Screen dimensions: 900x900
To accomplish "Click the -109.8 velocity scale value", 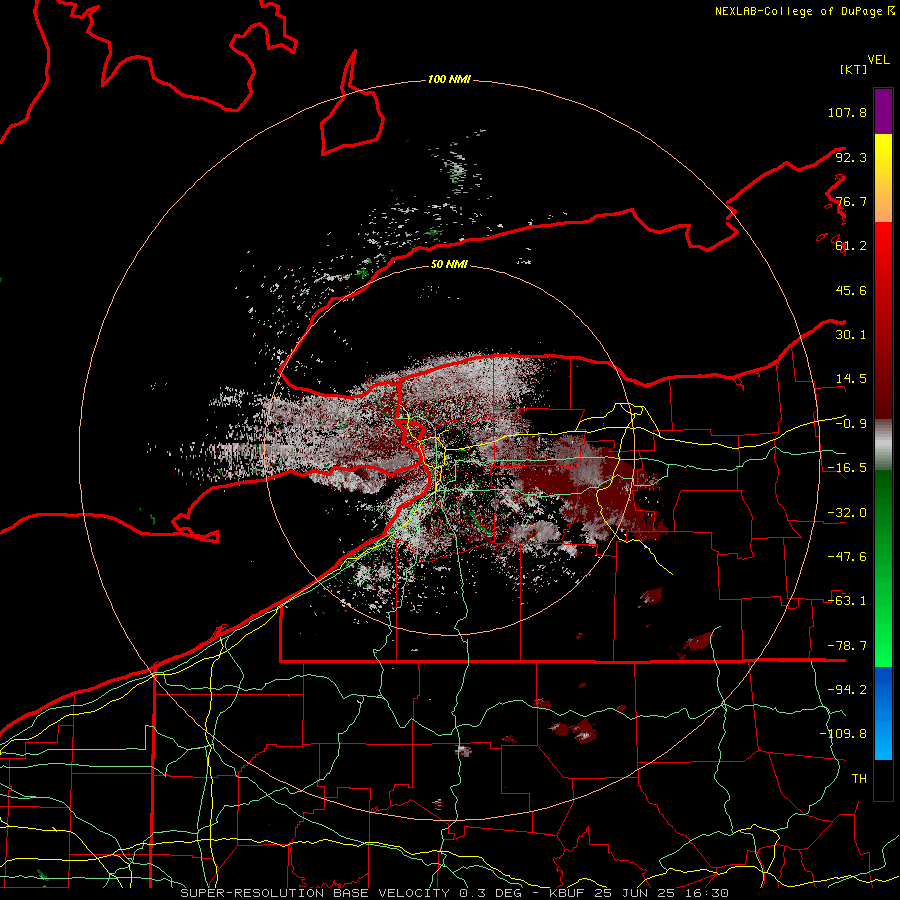I will point(843,734).
